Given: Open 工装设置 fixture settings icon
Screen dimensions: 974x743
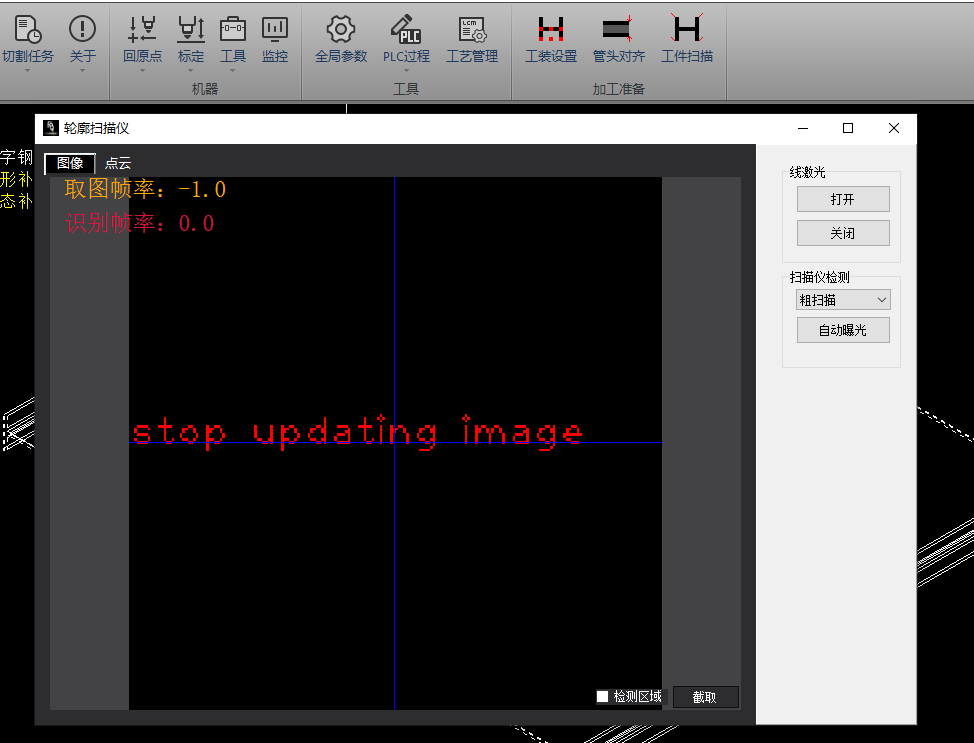Looking at the screenshot, I should pyautogui.click(x=551, y=29).
